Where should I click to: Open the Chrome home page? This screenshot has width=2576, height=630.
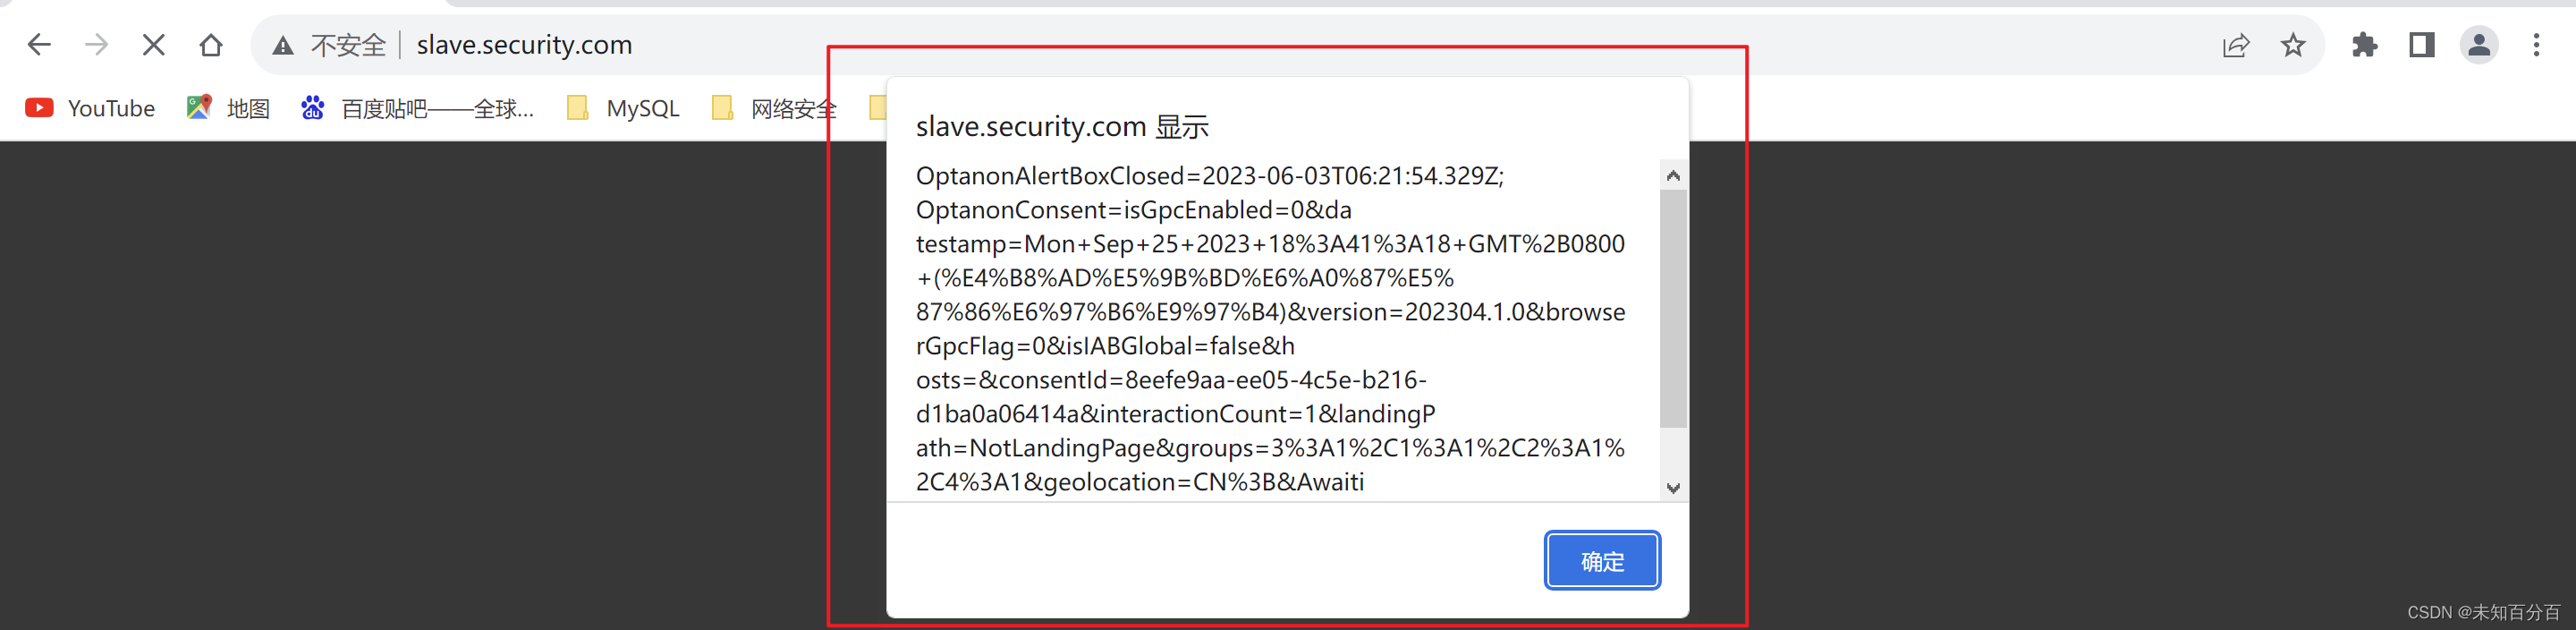pos(210,44)
